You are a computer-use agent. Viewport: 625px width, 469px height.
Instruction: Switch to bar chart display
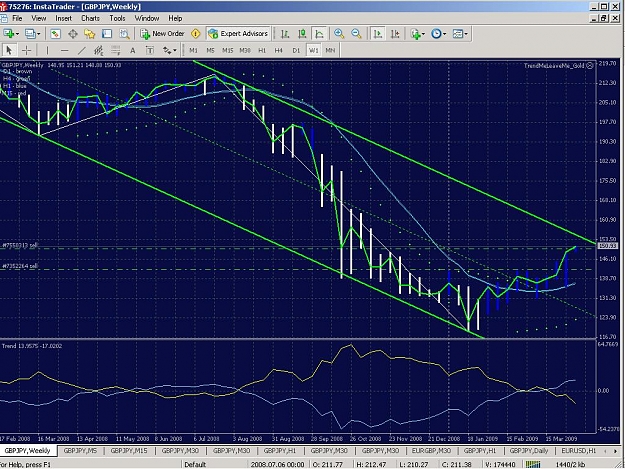tap(285, 34)
